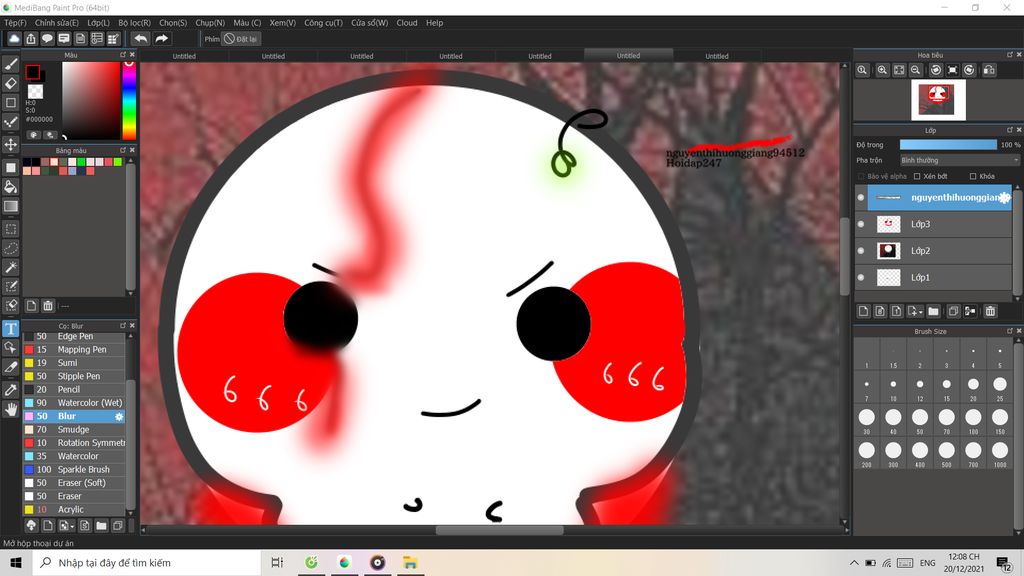Toggle visibility of Lớp1 layer

coord(861,278)
